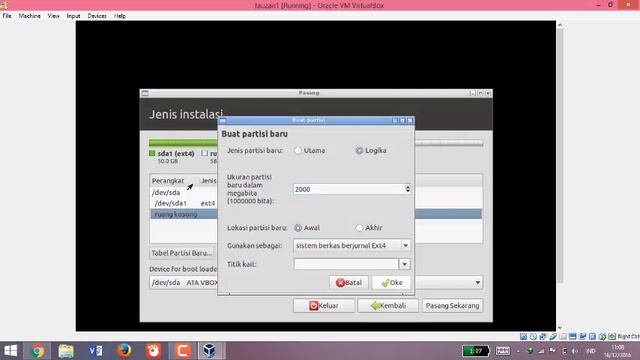Open File Explorer from the taskbar

pos(66,351)
